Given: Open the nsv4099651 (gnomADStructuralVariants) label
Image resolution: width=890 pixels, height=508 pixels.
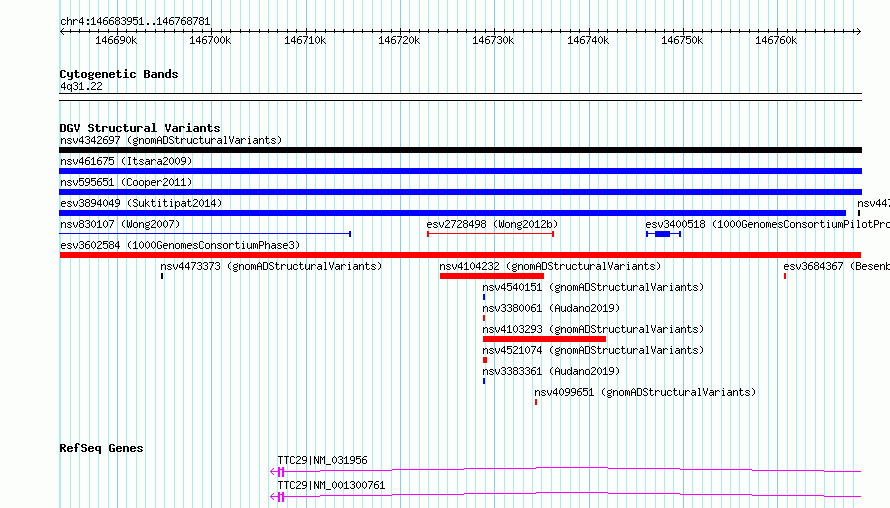Looking at the screenshot, I should click(x=645, y=392).
